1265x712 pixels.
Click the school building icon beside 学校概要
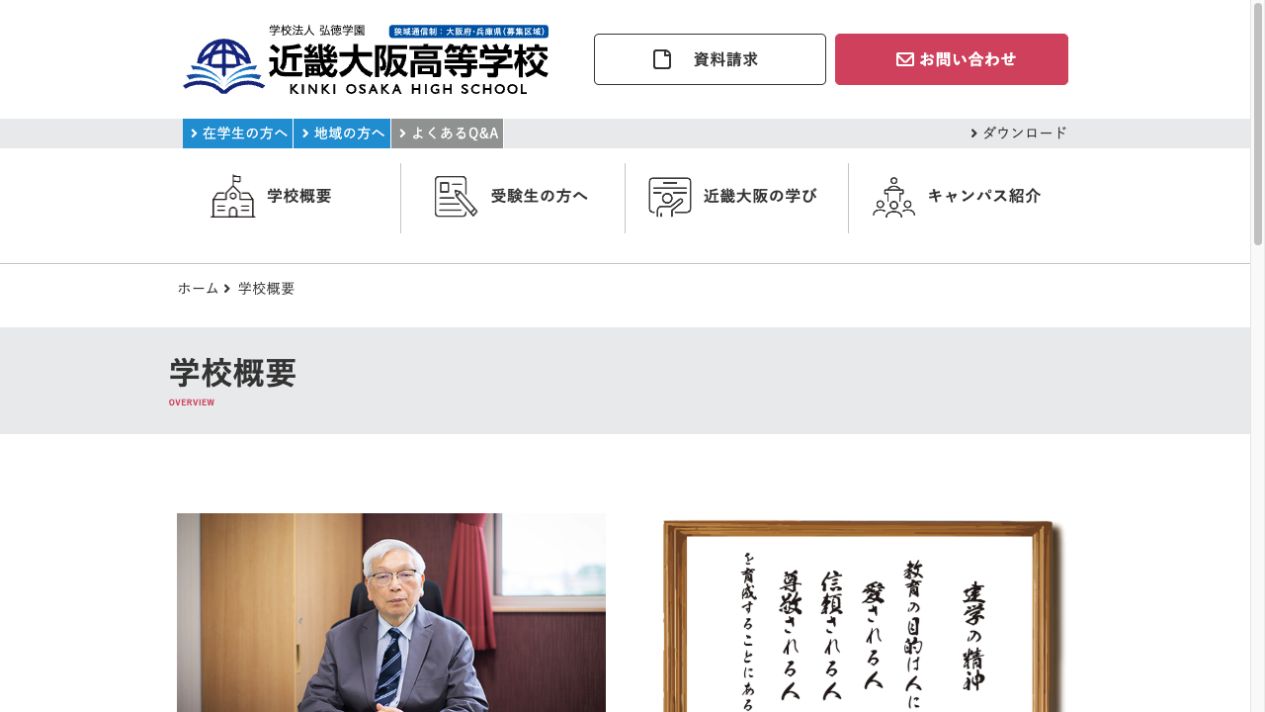pyautogui.click(x=233, y=196)
